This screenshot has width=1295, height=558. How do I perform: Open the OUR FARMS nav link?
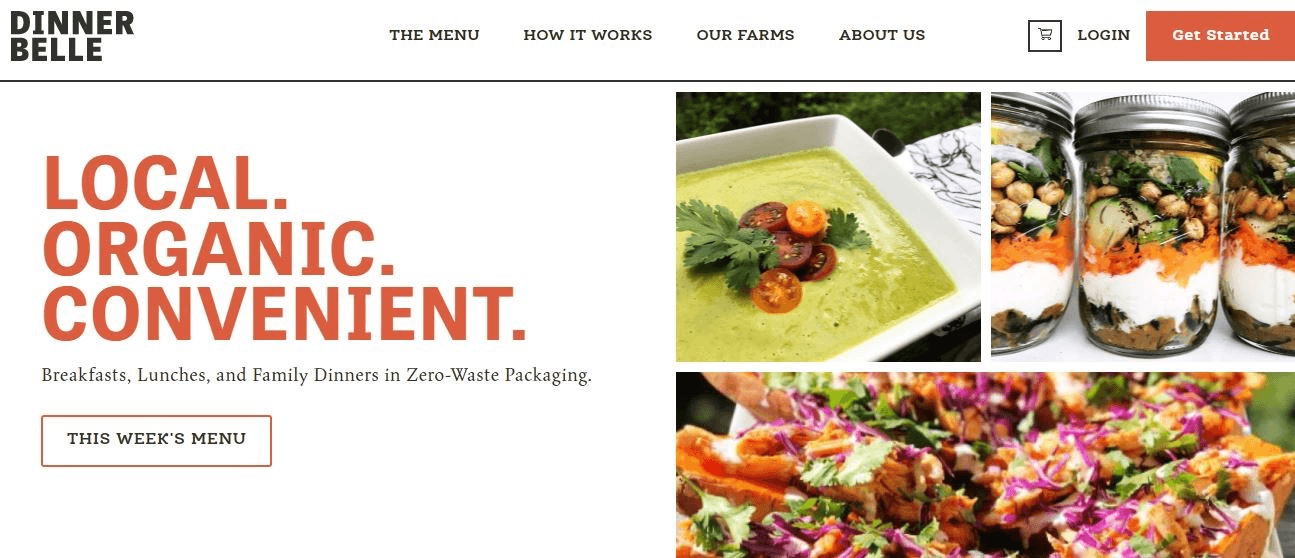pos(745,35)
